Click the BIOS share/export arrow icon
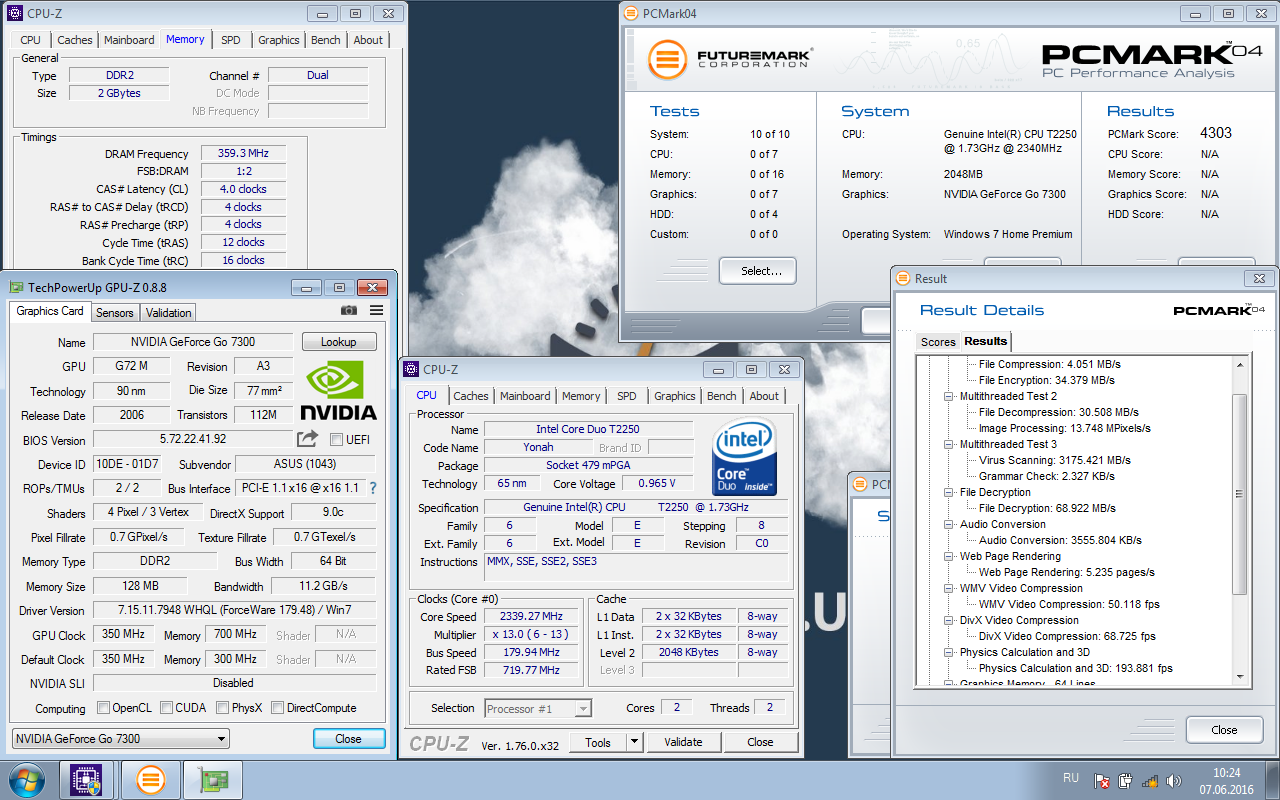1280x800 pixels. coord(307,439)
